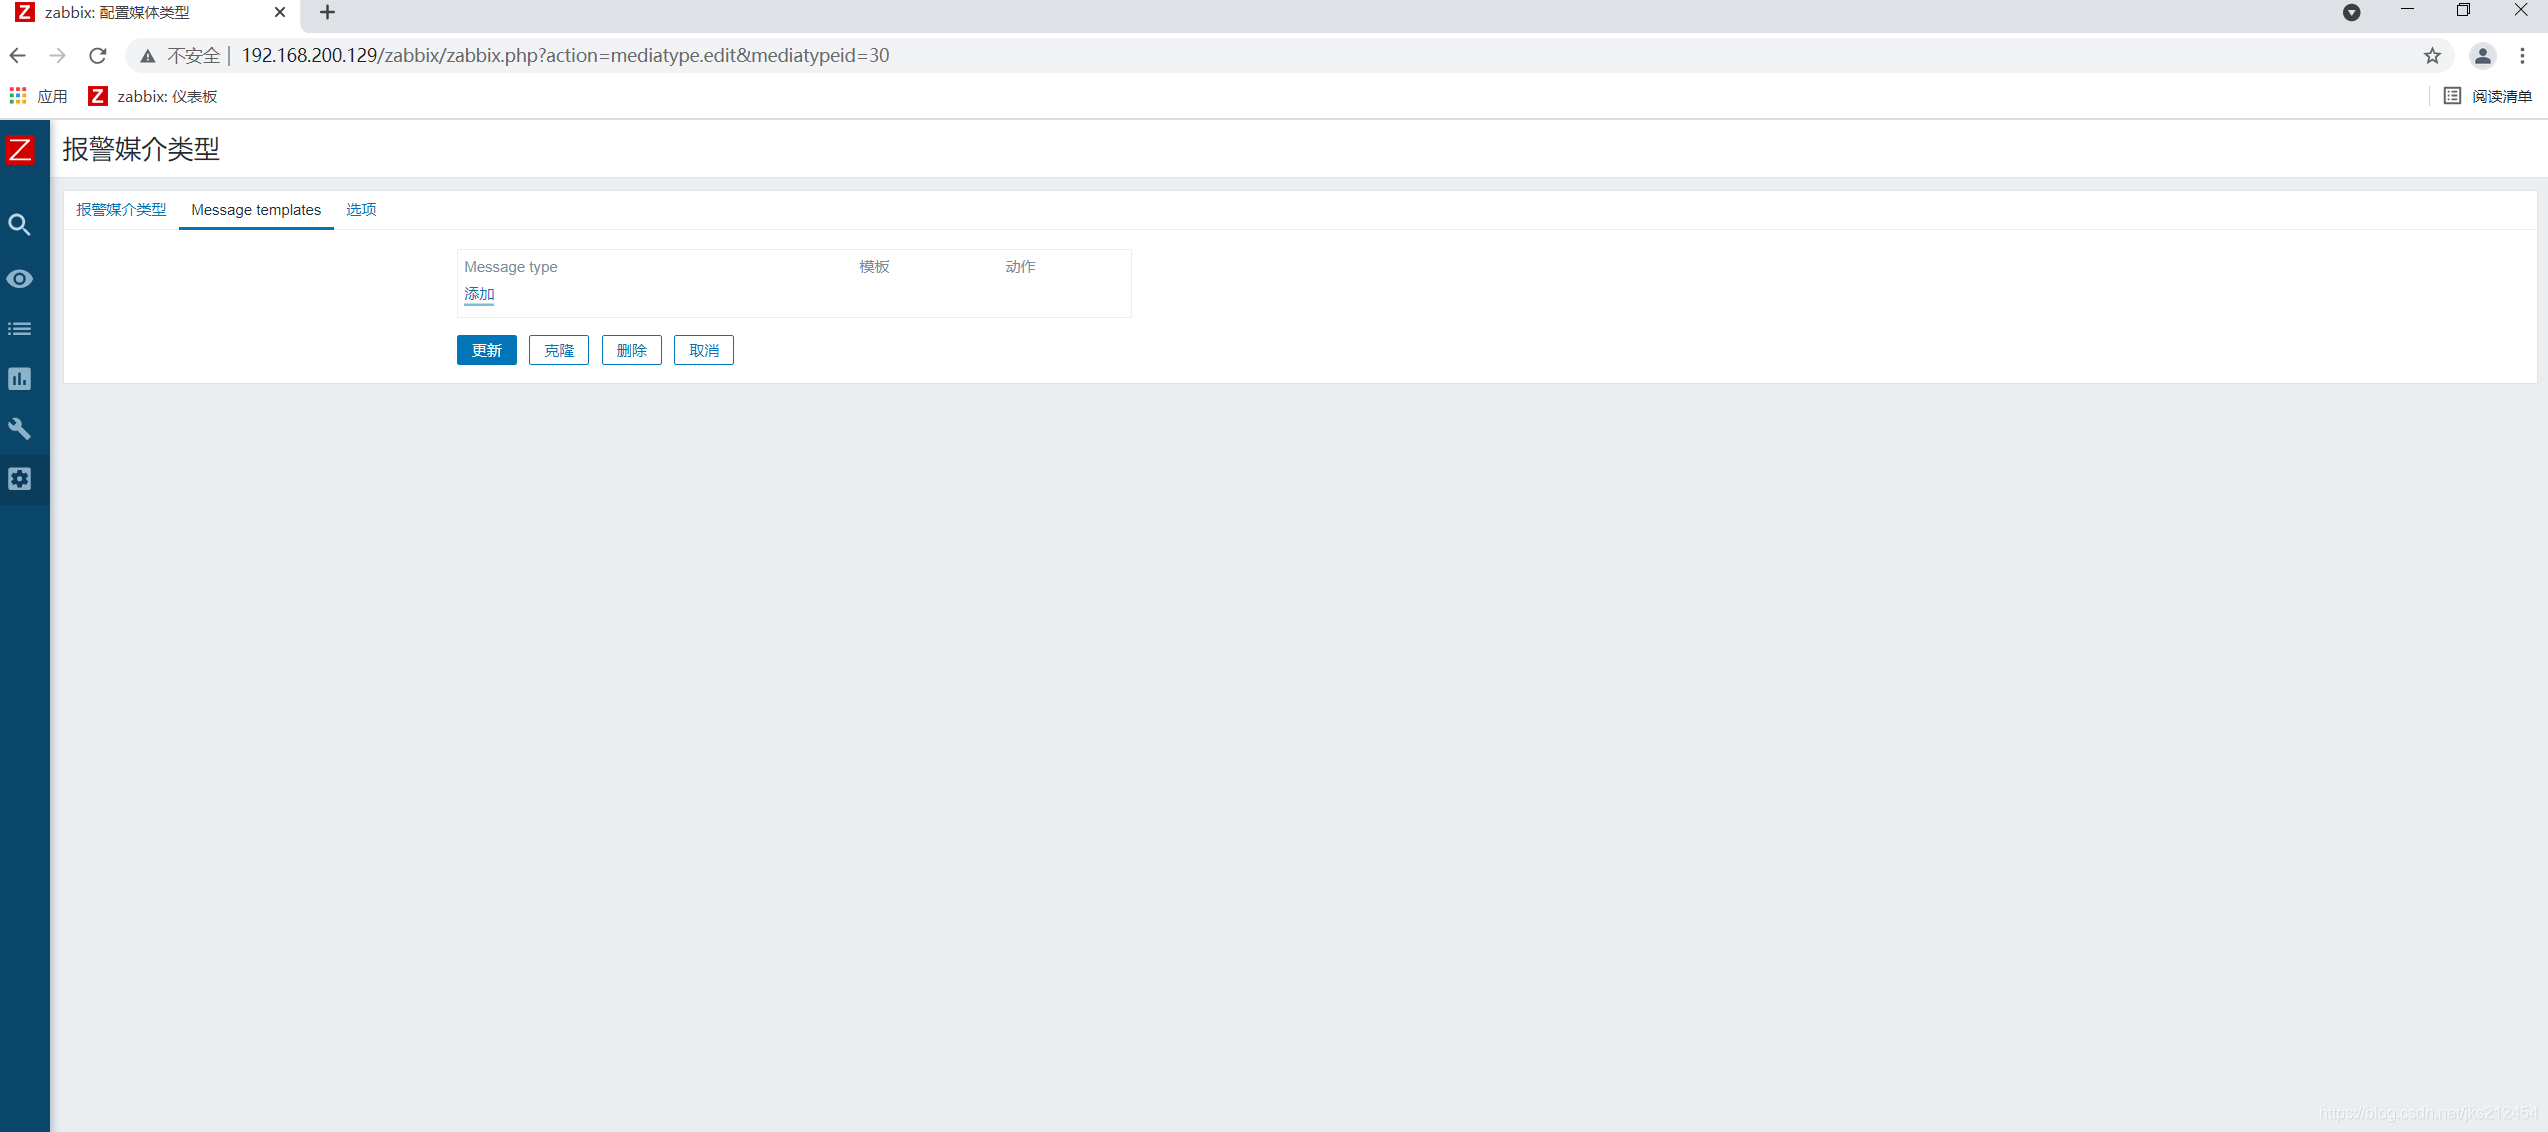This screenshot has height=1132, width=2548.
Task: Open the Reports bar chart icon
Action: tap(20, 379)
